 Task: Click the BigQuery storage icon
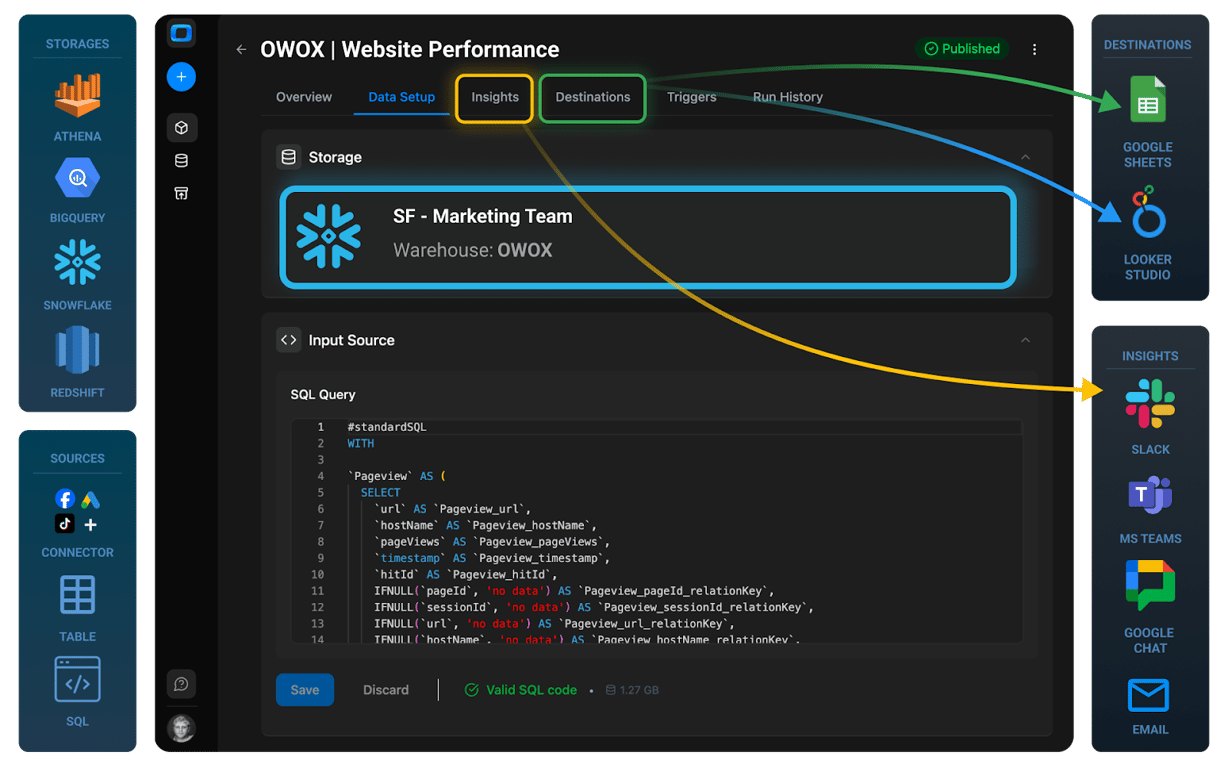coord(77,179)
